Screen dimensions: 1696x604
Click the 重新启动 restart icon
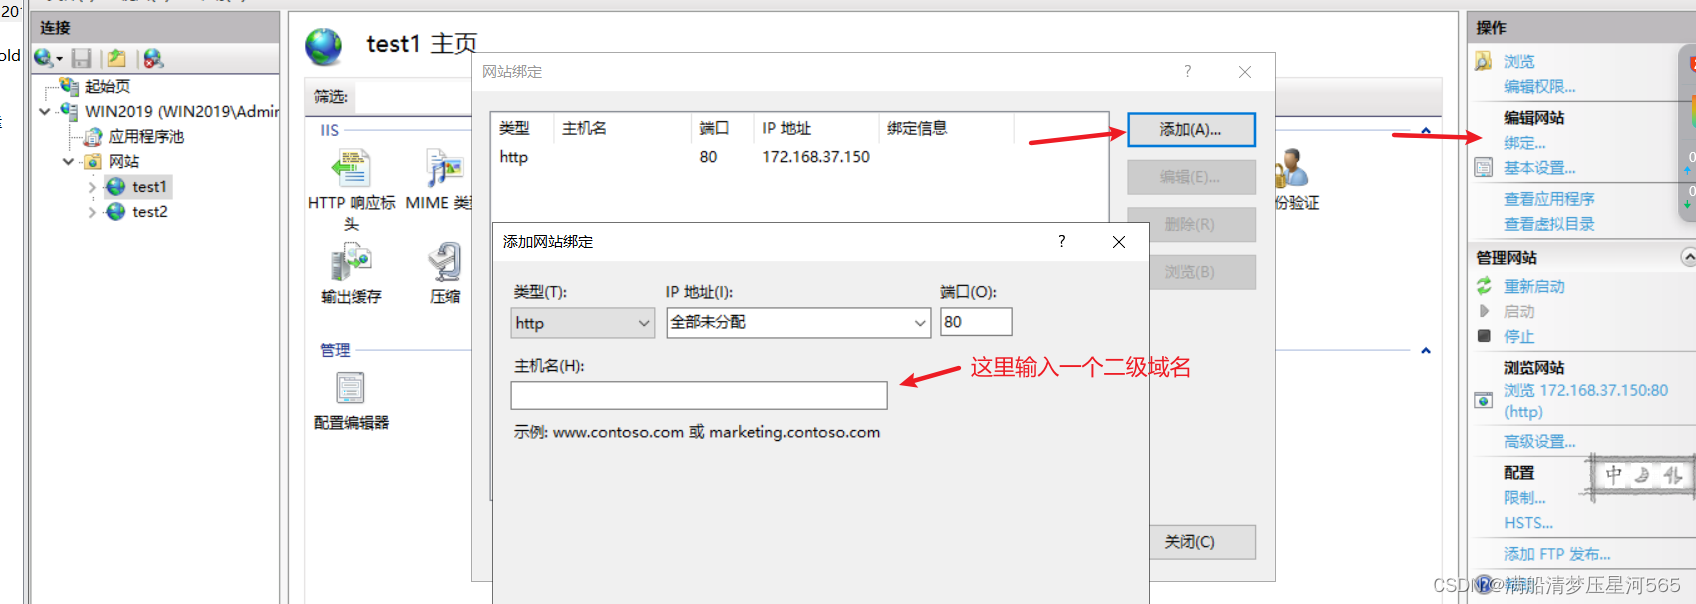[1484, 286]
